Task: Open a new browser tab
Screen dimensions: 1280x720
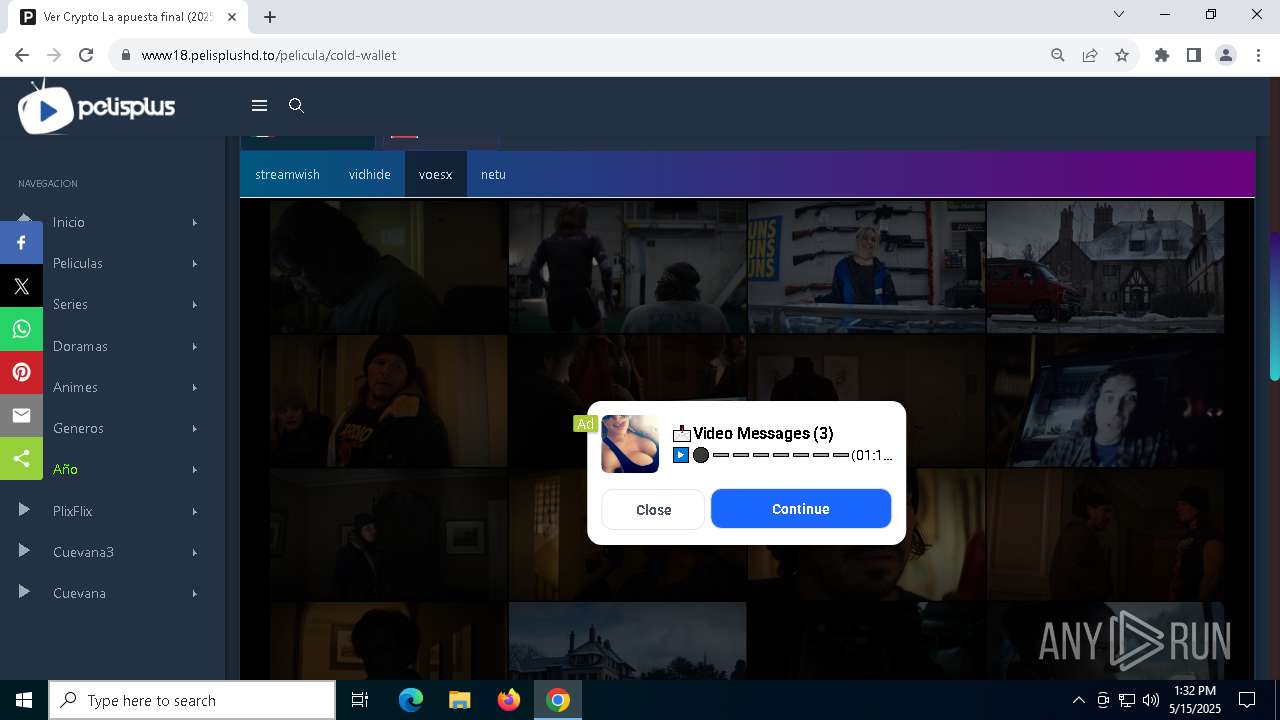Action: 270,16
